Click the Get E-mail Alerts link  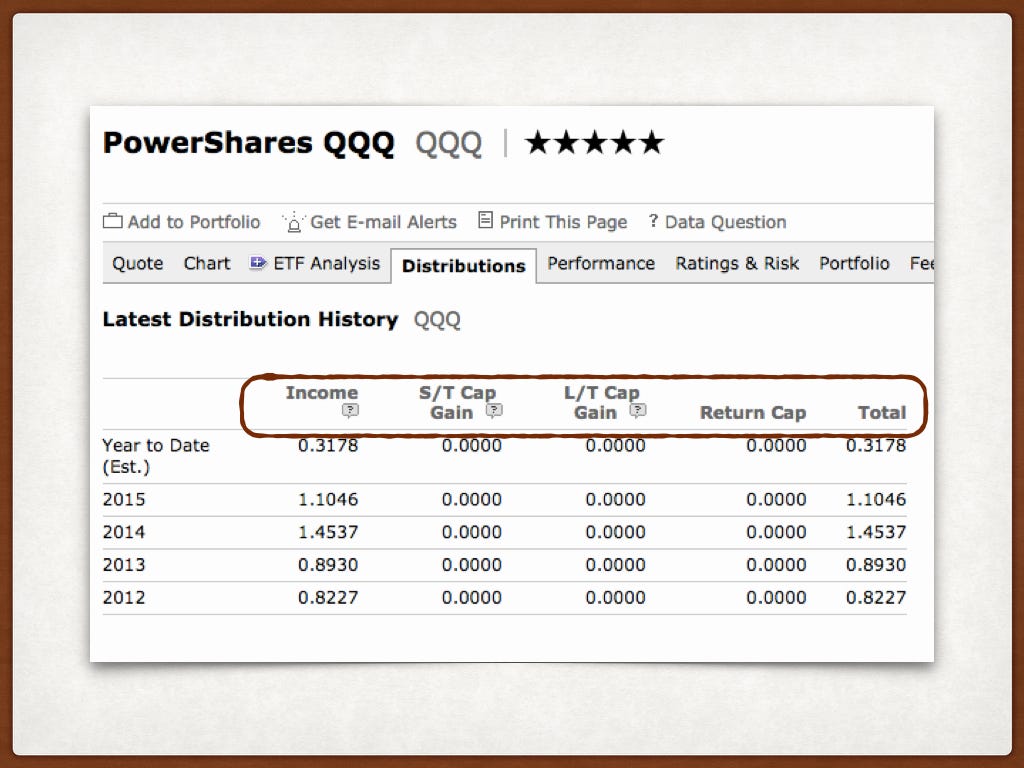[383, 222]
